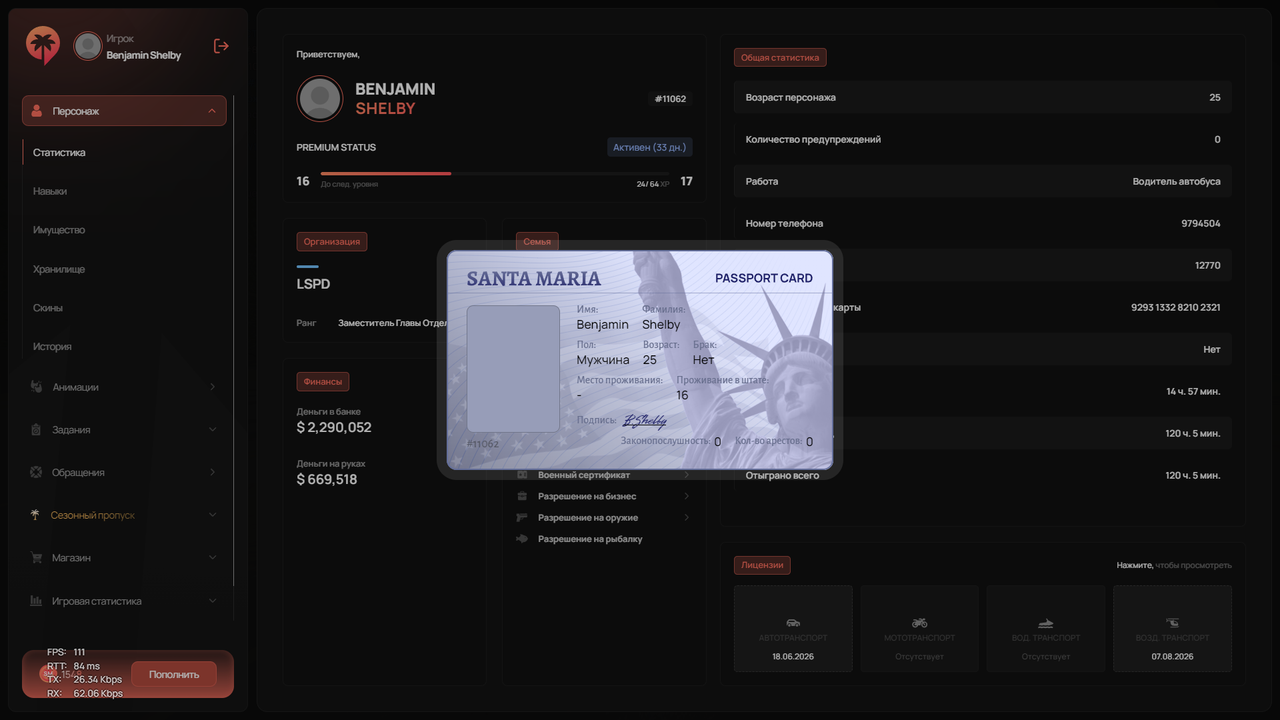Collapse the Персонаж section chevron

[212, 111]
